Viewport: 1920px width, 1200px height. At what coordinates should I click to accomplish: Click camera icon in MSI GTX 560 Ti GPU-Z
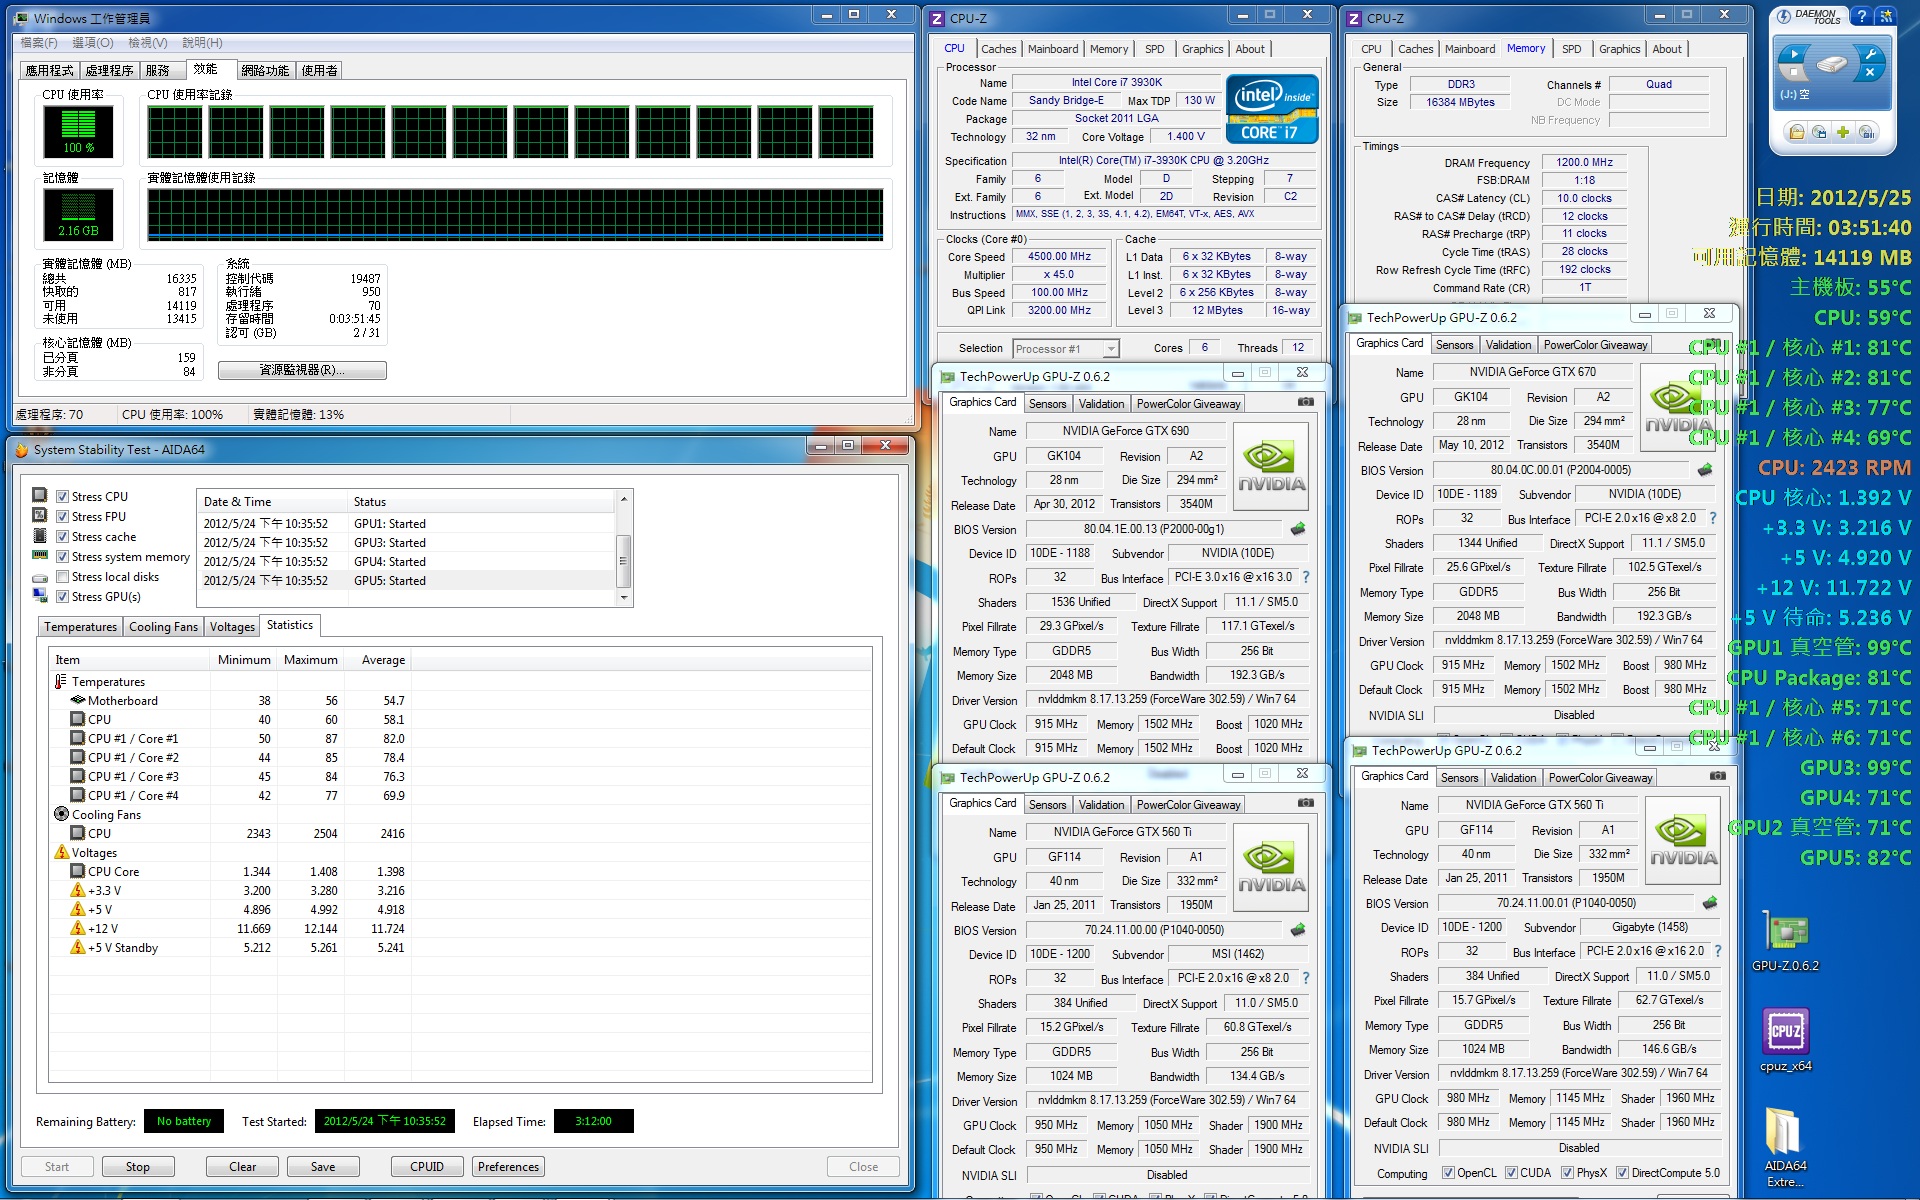(1306, 803)
